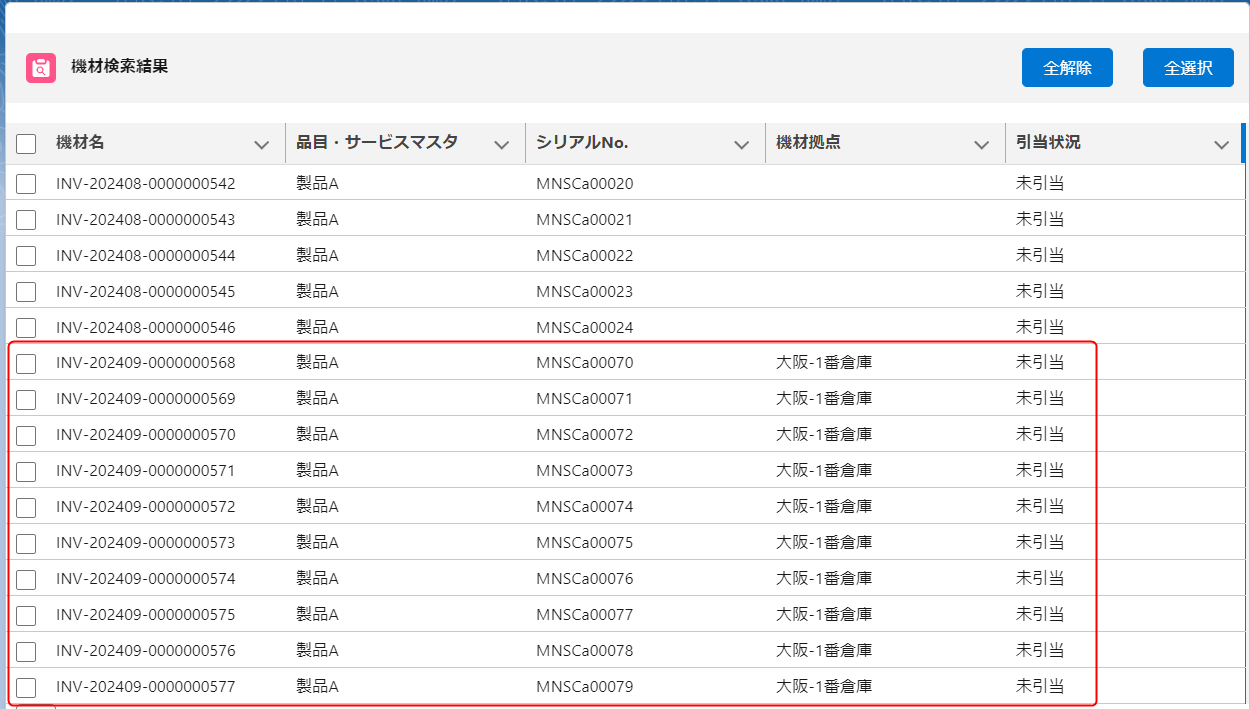Click serial number MNSCa00021 cell
Image resolution: width=1250 pixels, height=709 pixels.
tap(584, 220)
